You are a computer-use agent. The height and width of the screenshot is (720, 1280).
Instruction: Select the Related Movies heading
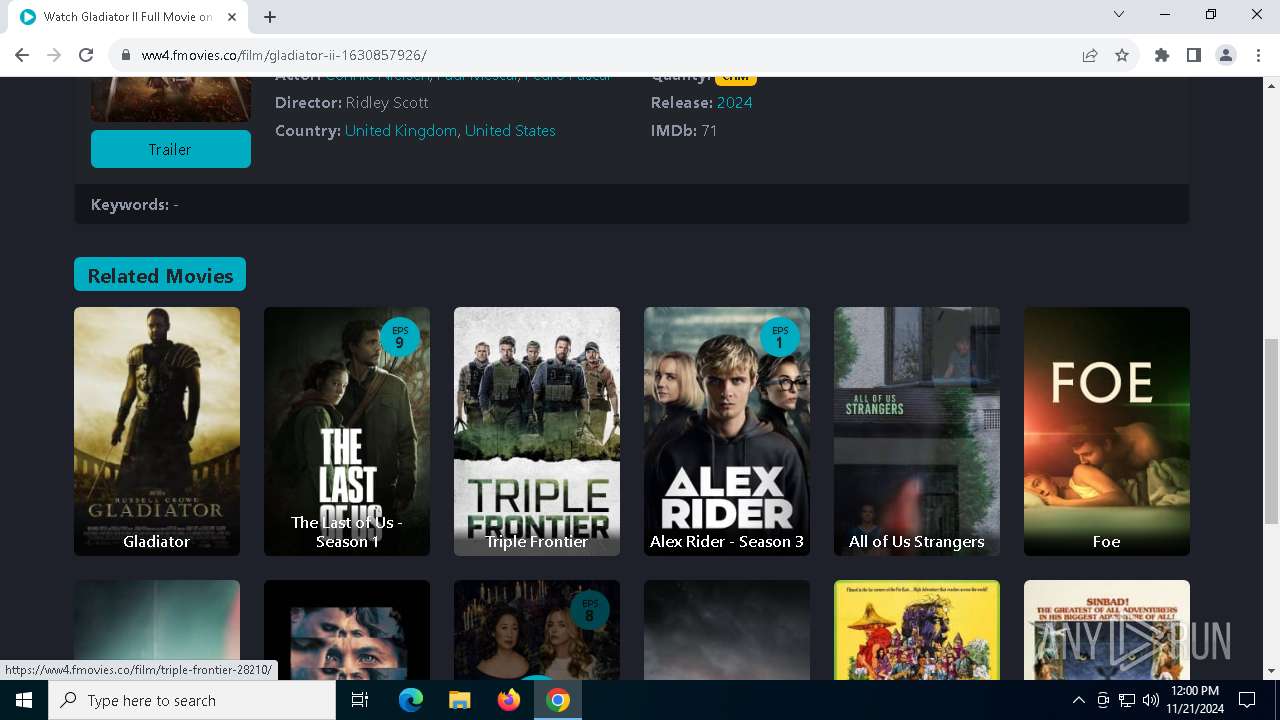[x=160, y=275]
